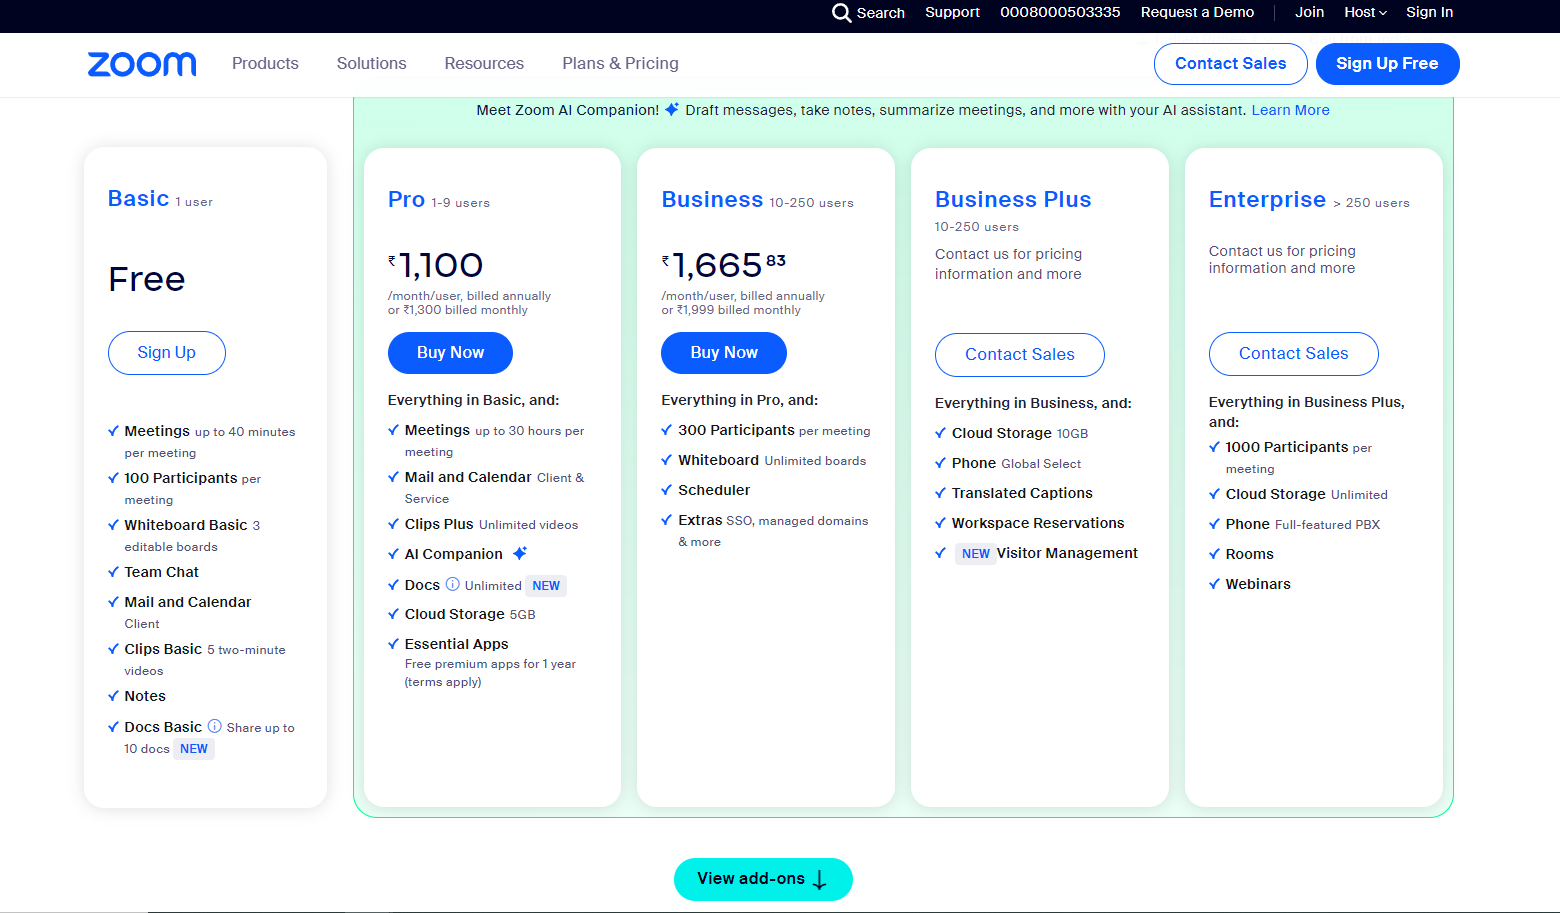1560x913 pixels.
Task: Click 'Cloud Storage 10GB' feature text
Action: pyautogui.click(x=1020, y=433)
